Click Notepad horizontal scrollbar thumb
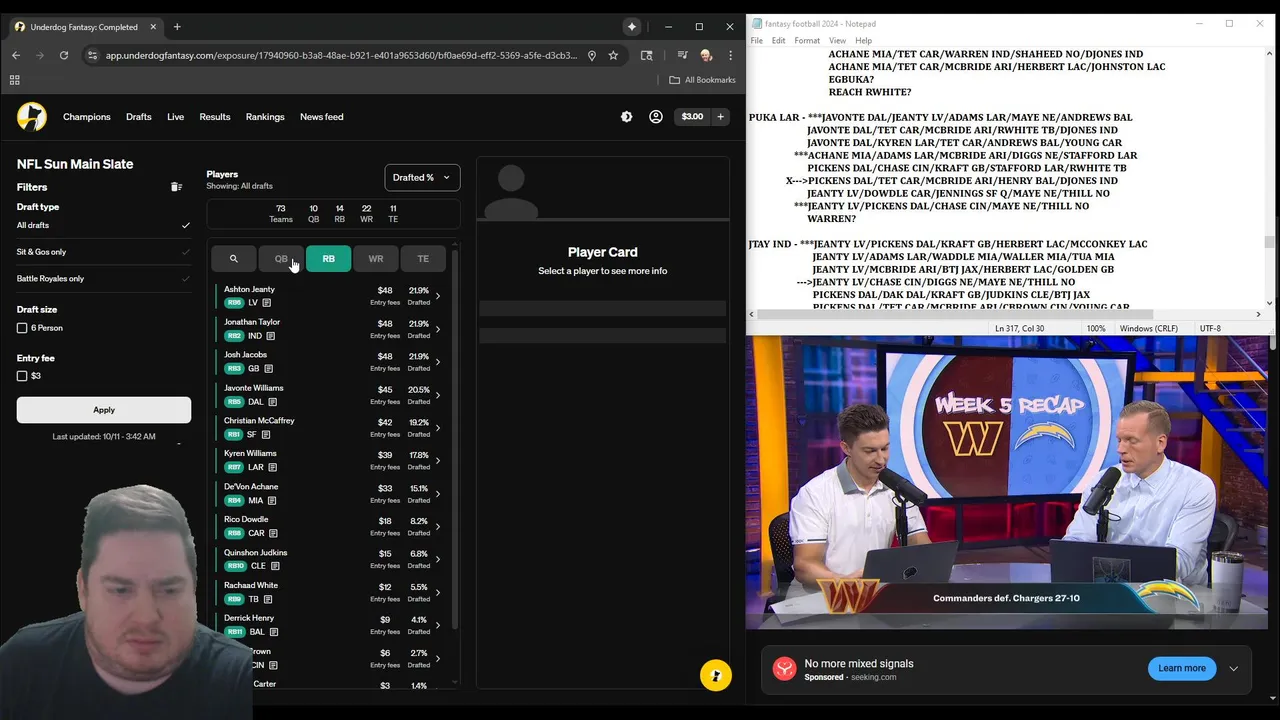Image resolution: width=1280 pixels, height=720 pixels. tap(955, 314)
